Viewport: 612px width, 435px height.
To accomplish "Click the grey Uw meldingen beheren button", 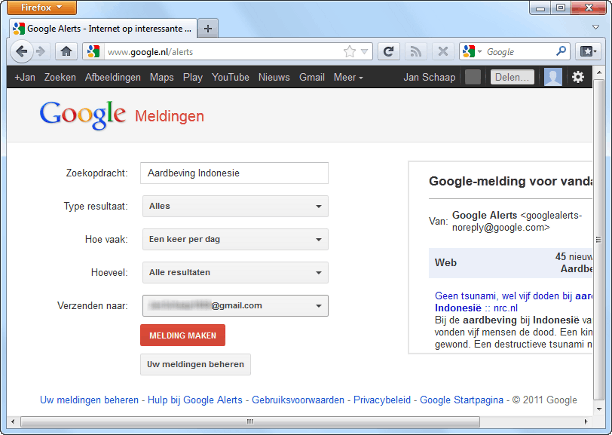I will click(196, 364).
